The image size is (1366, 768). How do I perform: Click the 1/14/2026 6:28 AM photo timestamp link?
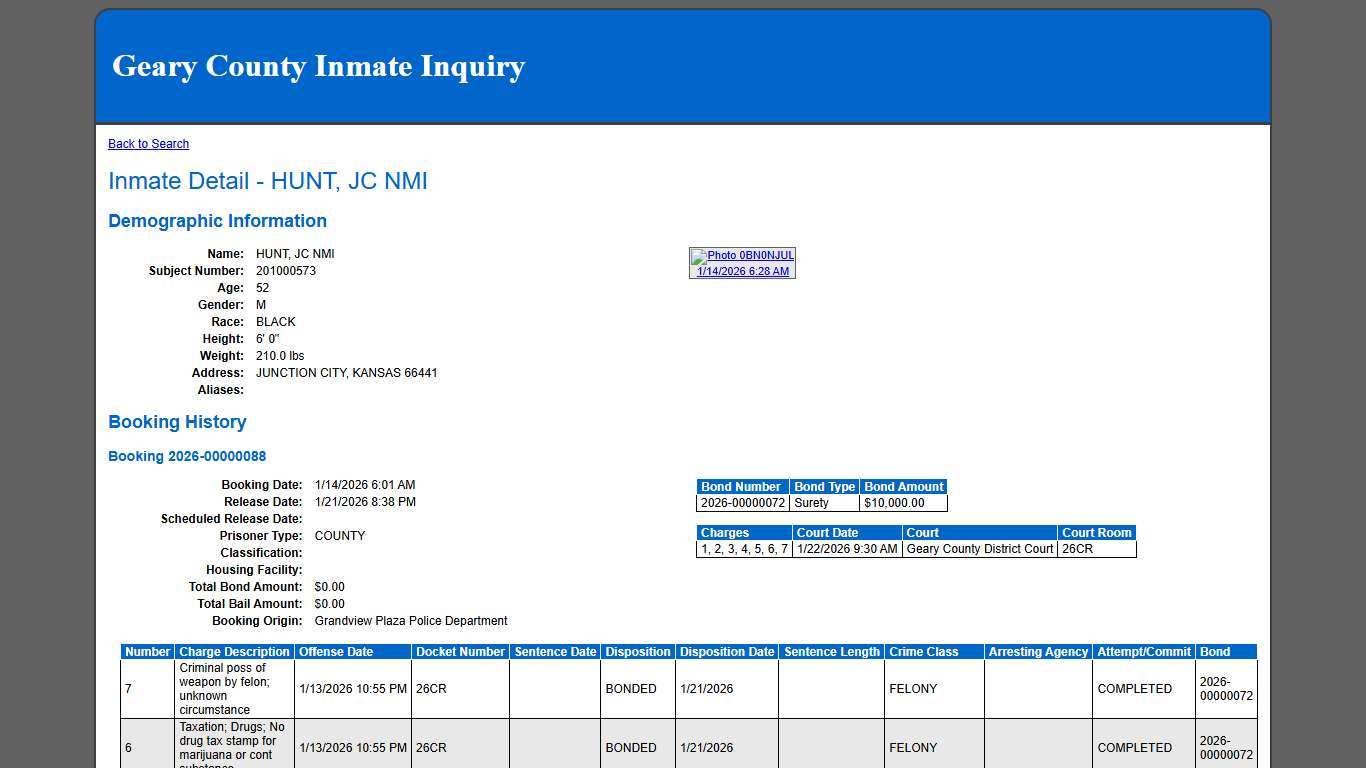[x=742, y=270]
